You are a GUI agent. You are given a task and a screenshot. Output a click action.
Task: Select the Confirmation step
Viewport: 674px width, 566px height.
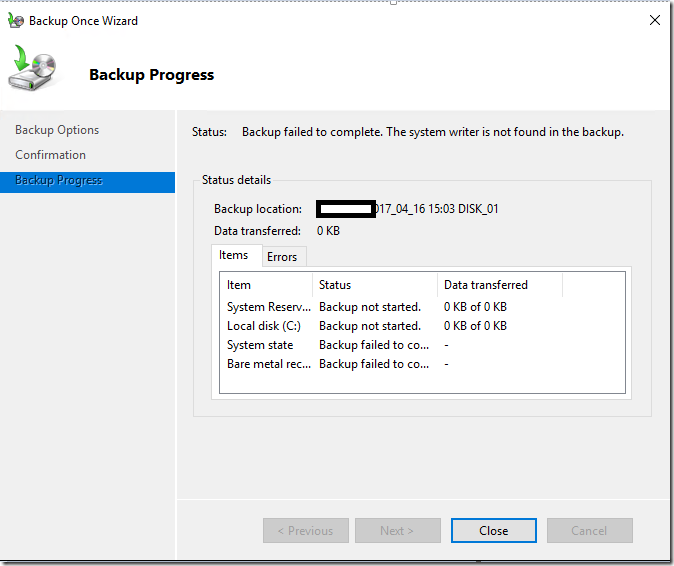click(x=50, y=155)
